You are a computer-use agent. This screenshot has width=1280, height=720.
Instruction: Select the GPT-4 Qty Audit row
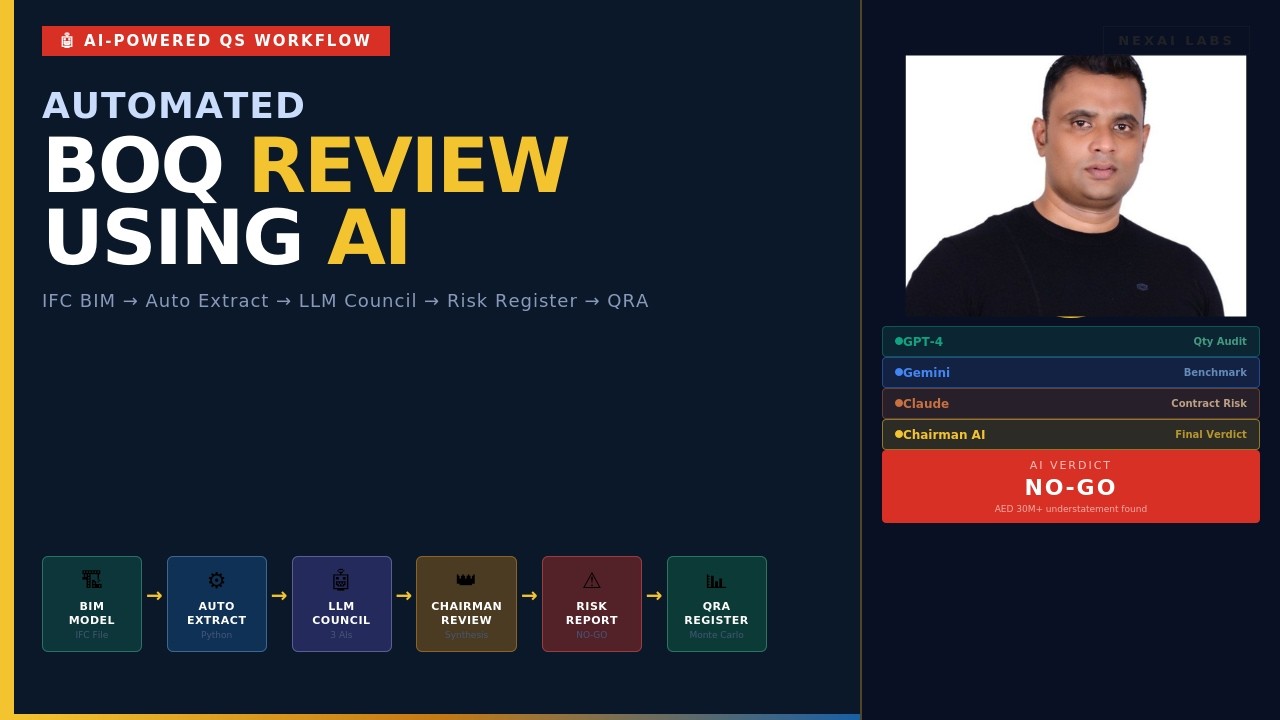click(x=1071, y=341)
